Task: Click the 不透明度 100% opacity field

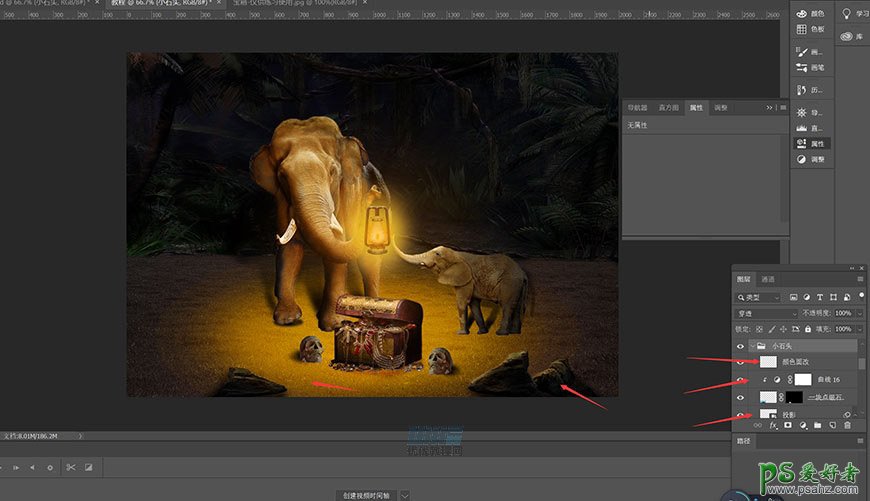Action: pyautogui.click(x=843, y=313)
